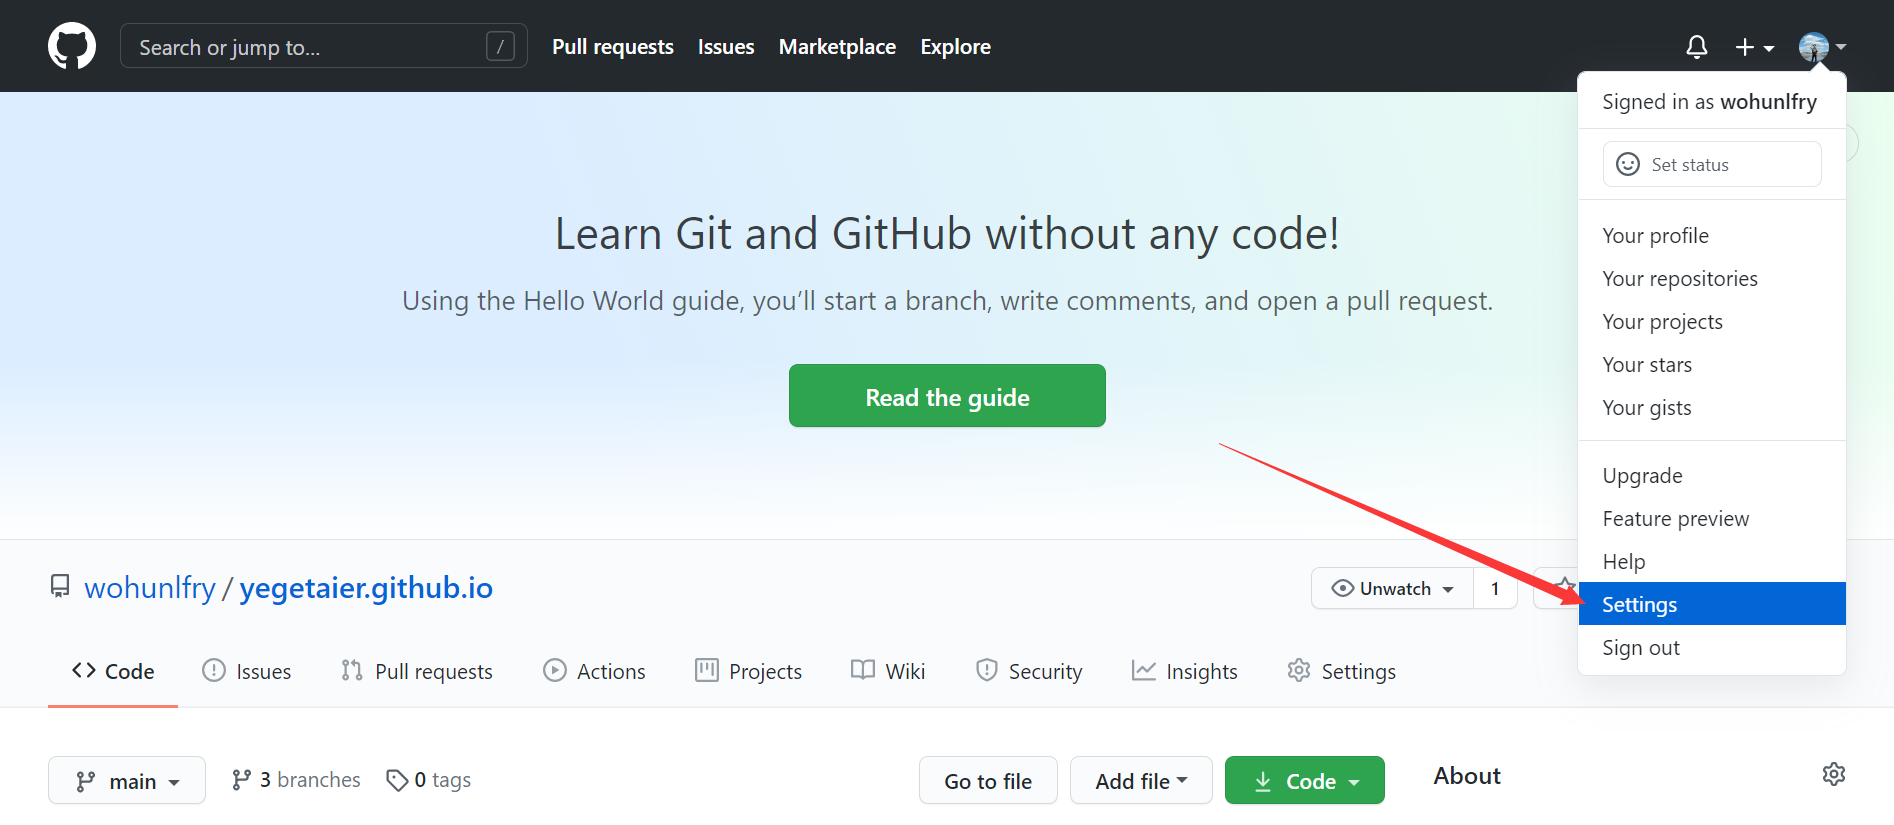Switch to the Security tab
Image resolution: width=1894 pixels, height=825 pixels.
click(1029, 672)
